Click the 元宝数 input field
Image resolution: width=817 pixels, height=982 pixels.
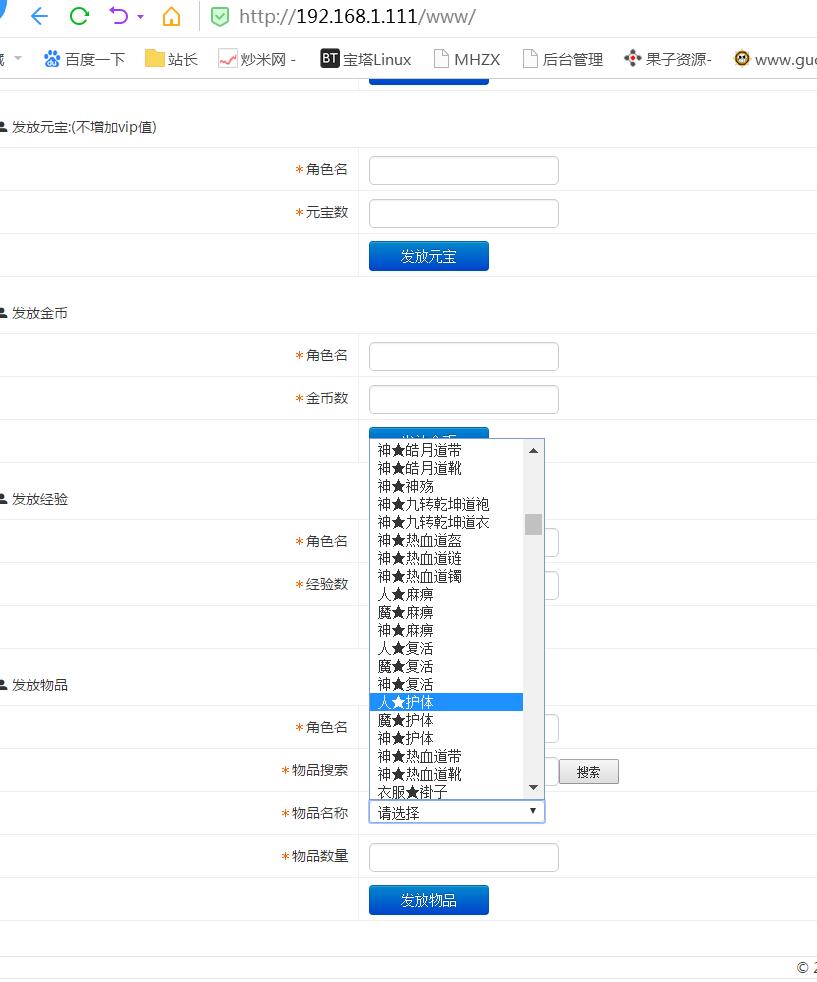point(463,213)
